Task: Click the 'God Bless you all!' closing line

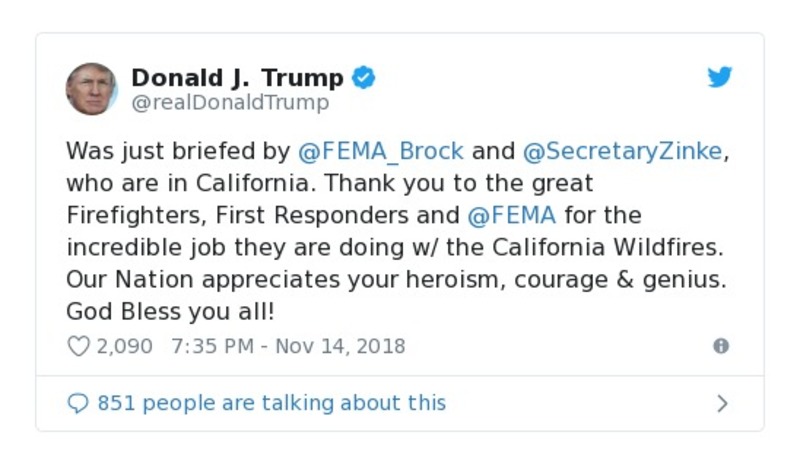Action: pyautogui.click(x=170, y=312)
